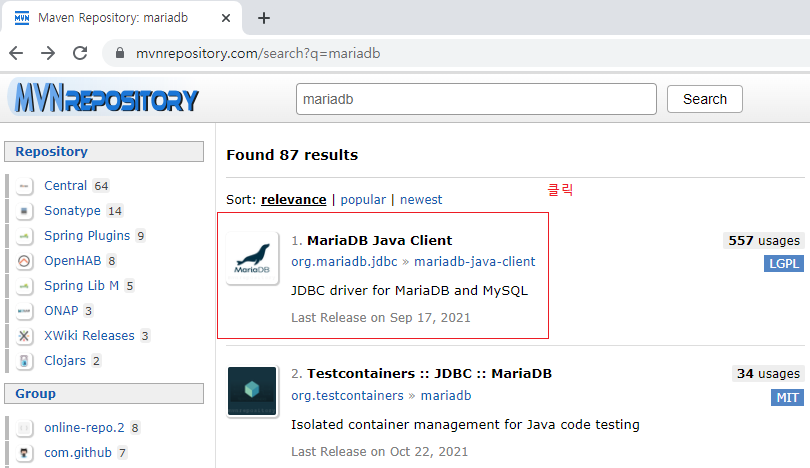Click JDBC driver for MariaDB and MySQL text

click(409, 290)
